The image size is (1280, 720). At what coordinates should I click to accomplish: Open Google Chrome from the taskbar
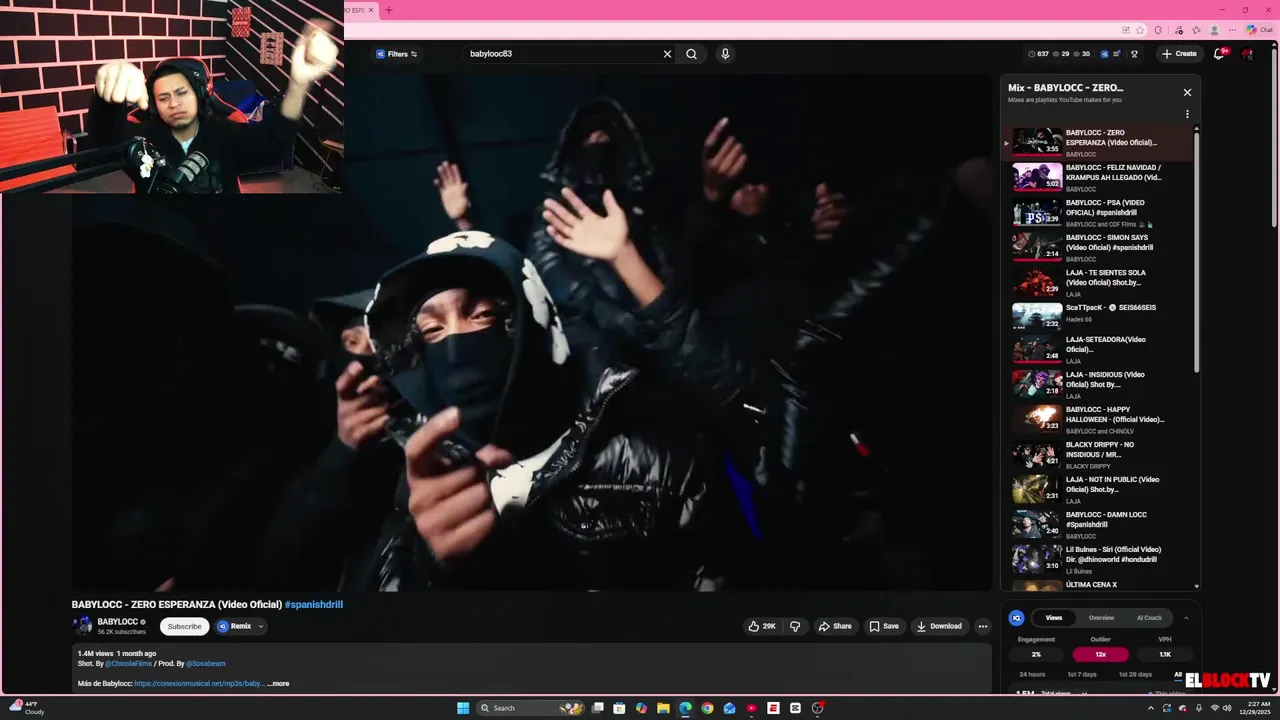point(707,708)
